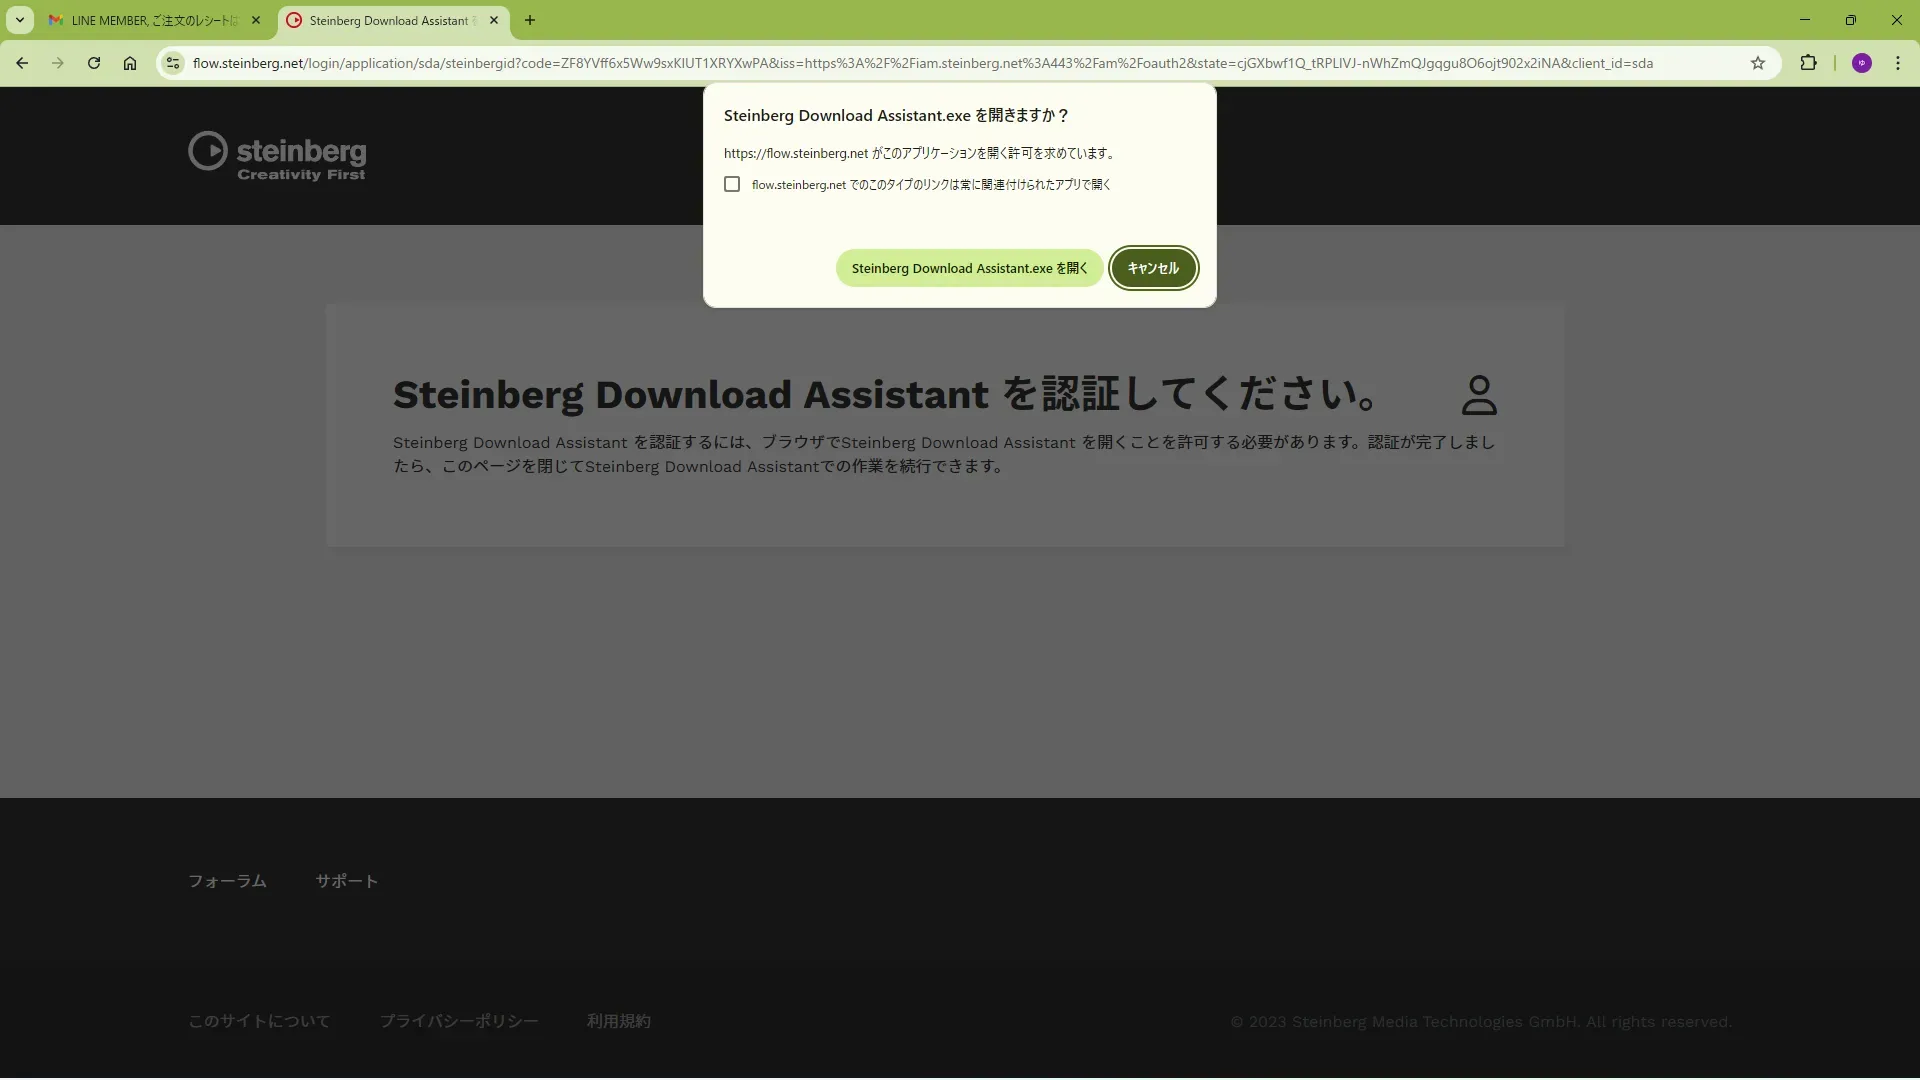1920x1080 pixels.
Task: Open Steinberg Download Assistant.exe button
Action: coord(968,268)
